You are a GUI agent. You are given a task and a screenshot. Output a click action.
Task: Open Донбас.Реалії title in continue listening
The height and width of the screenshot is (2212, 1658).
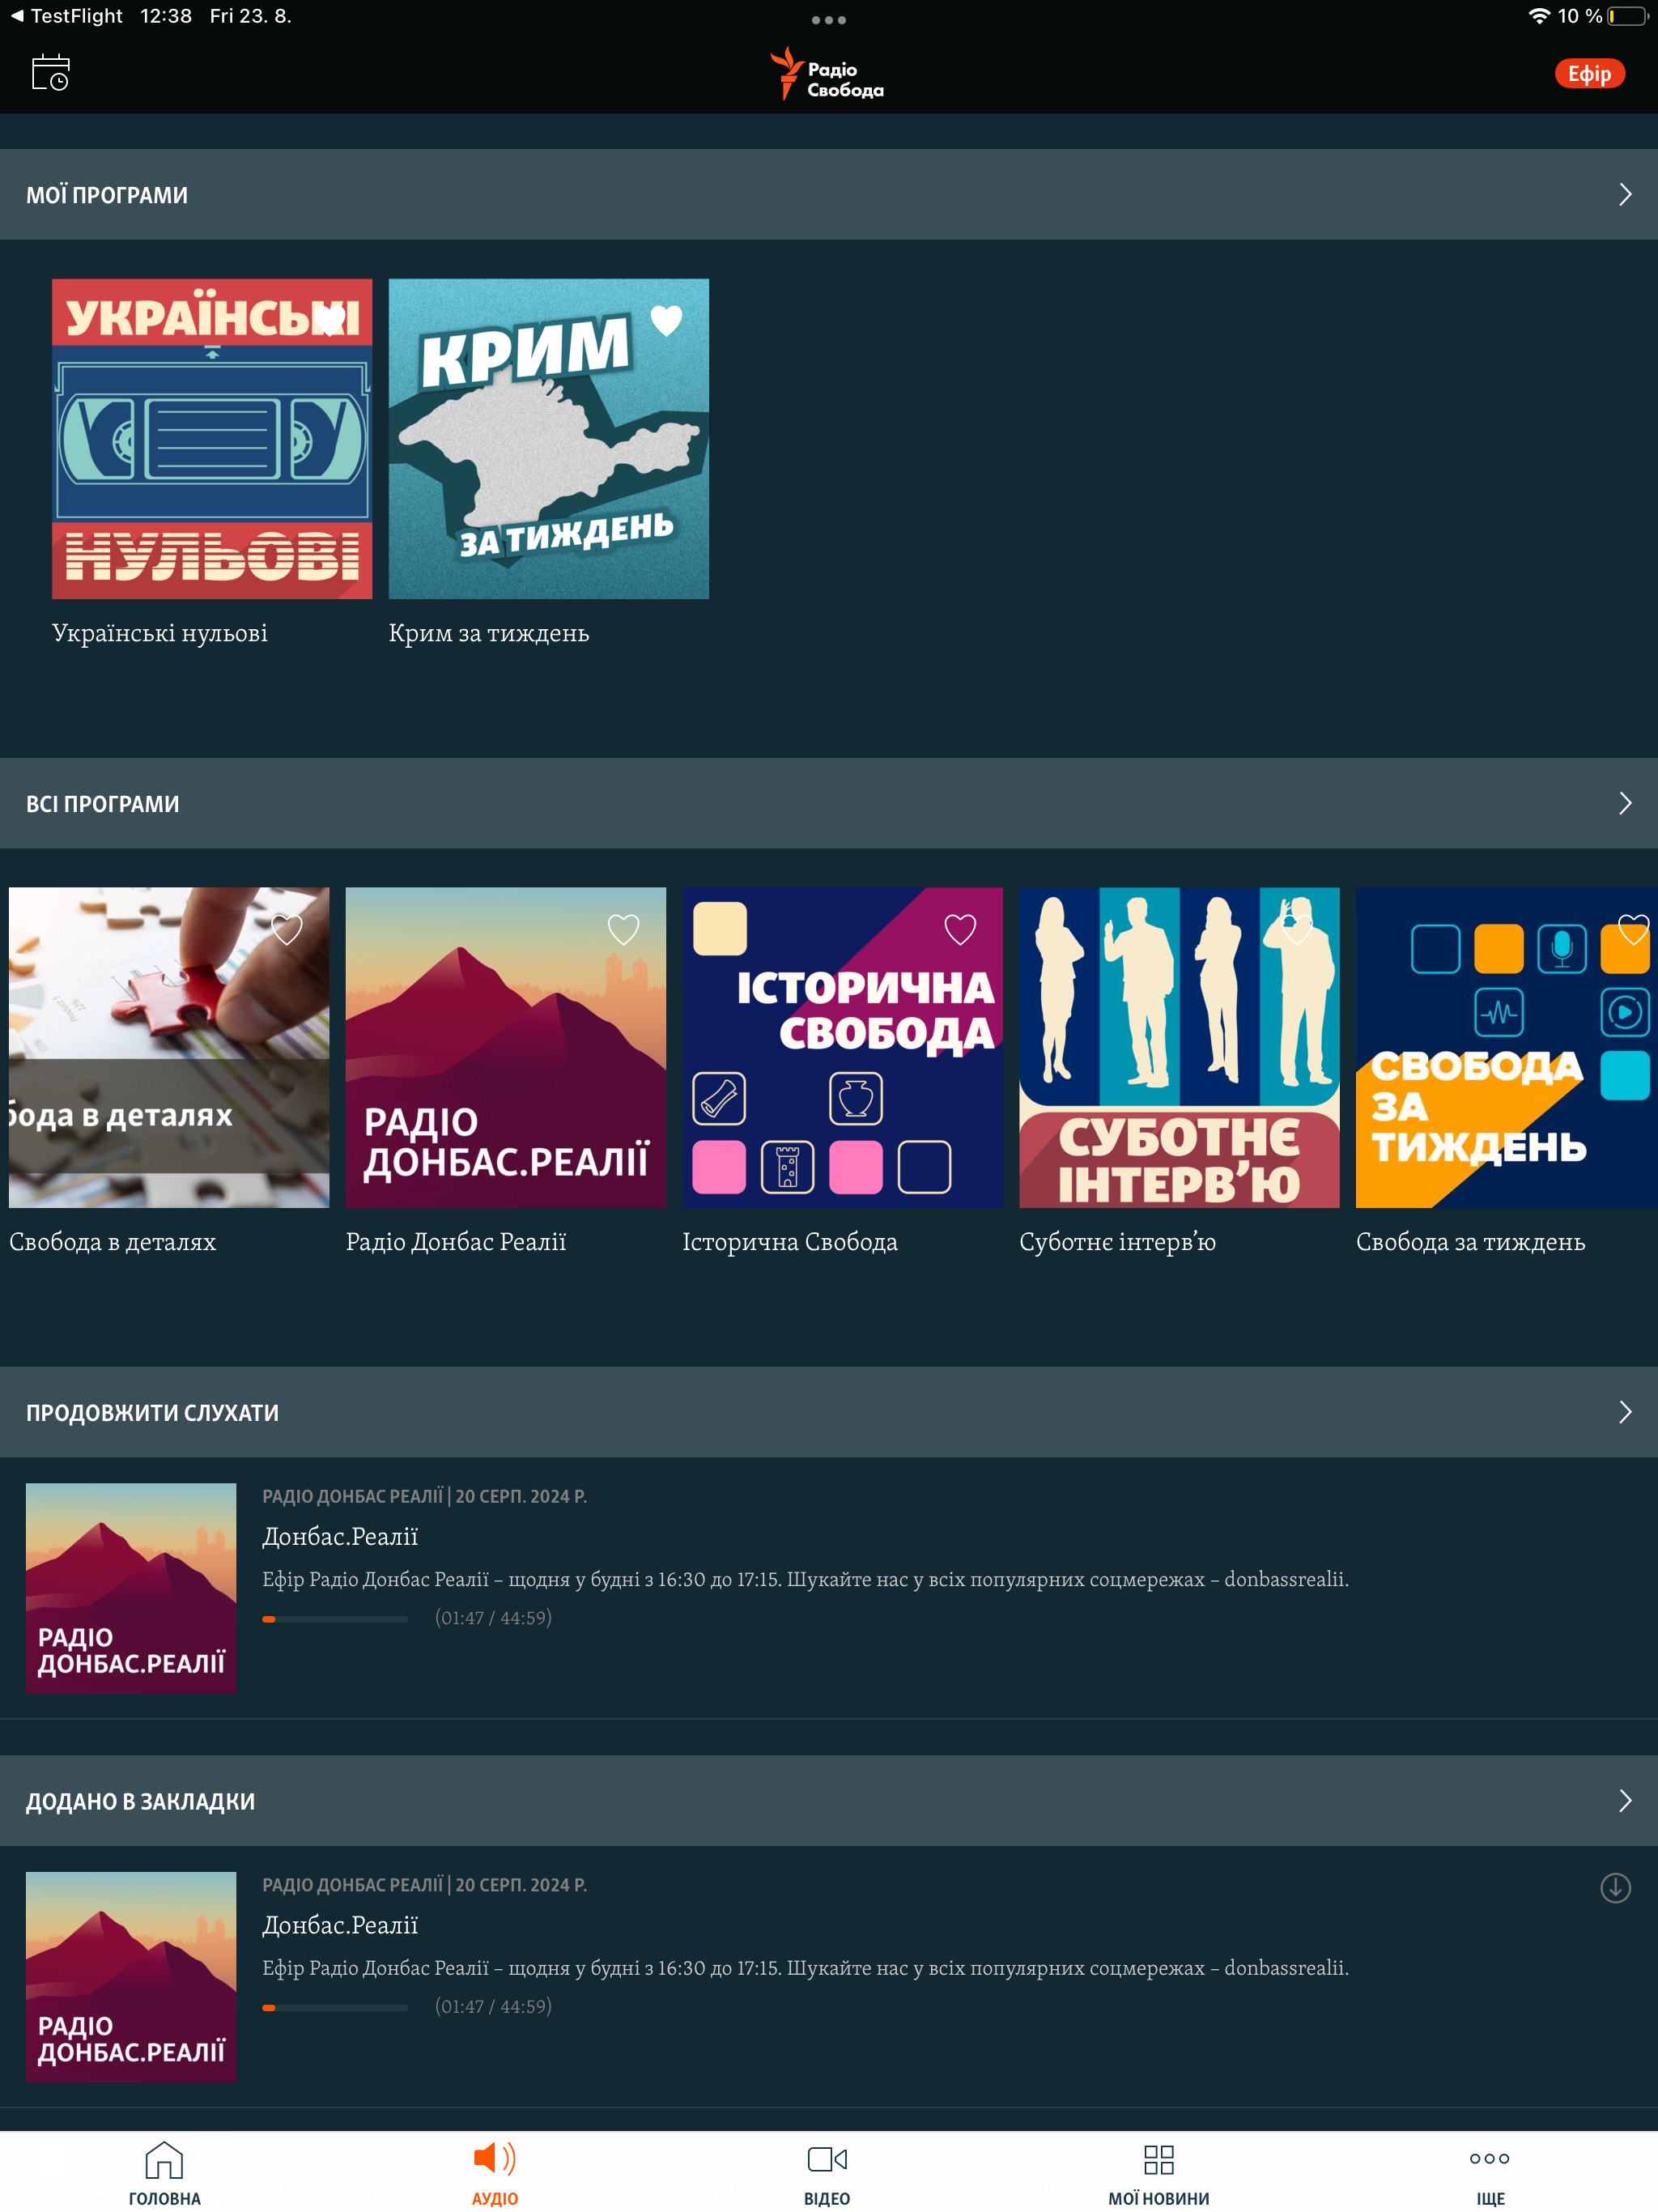340,1537
